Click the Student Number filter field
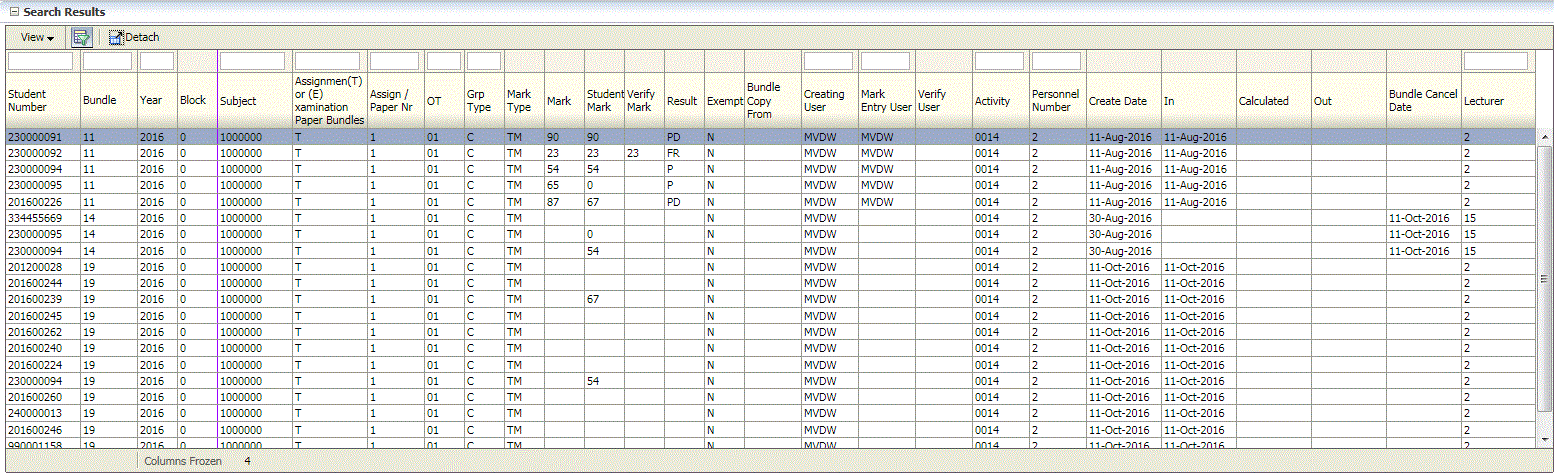The height and width of the screenshot is (473, 1554). click(40, 61)
